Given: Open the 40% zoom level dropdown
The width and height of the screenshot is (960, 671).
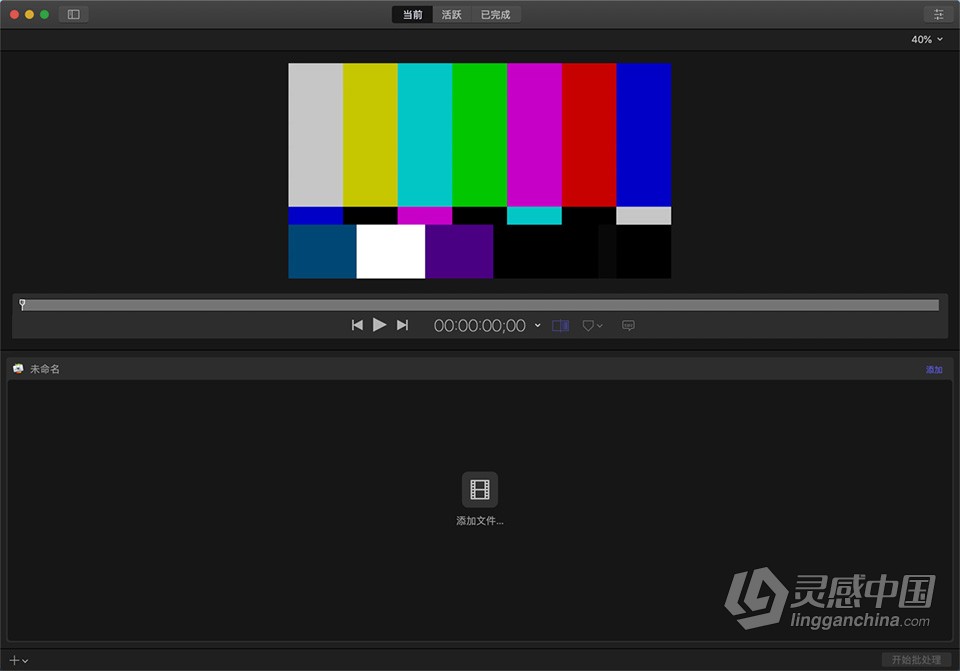Looking at the screenshot, I should [926, 39].
